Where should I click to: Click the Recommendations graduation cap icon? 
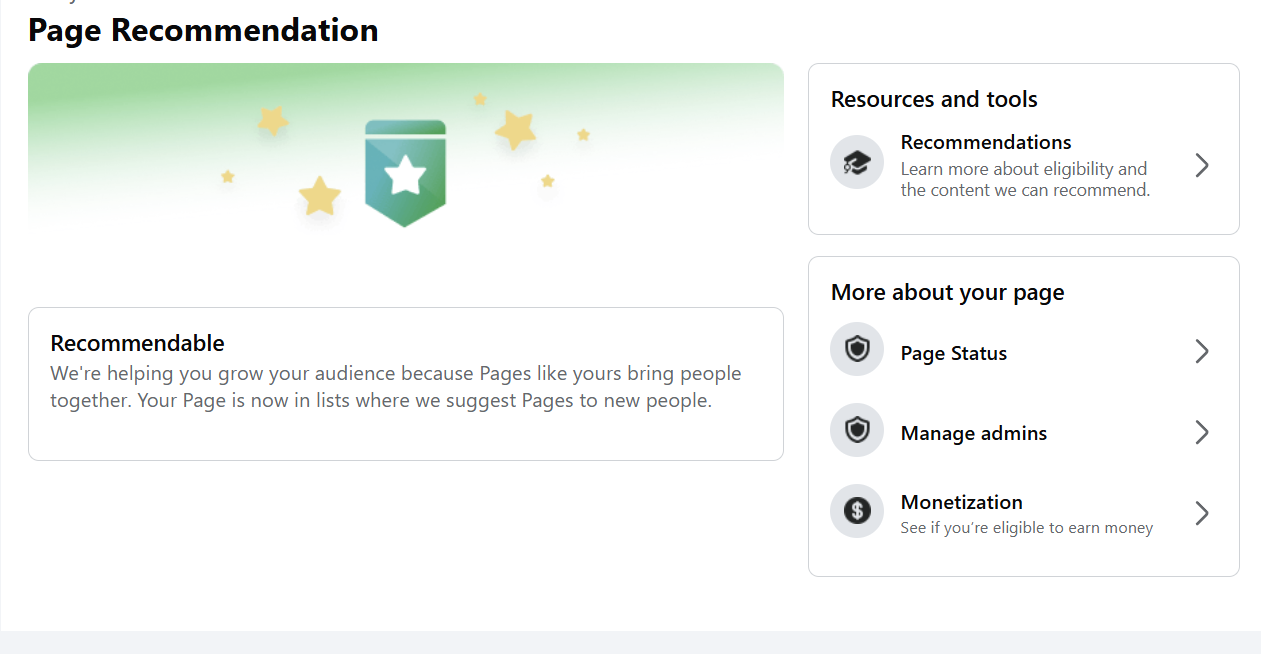(857, 162)
